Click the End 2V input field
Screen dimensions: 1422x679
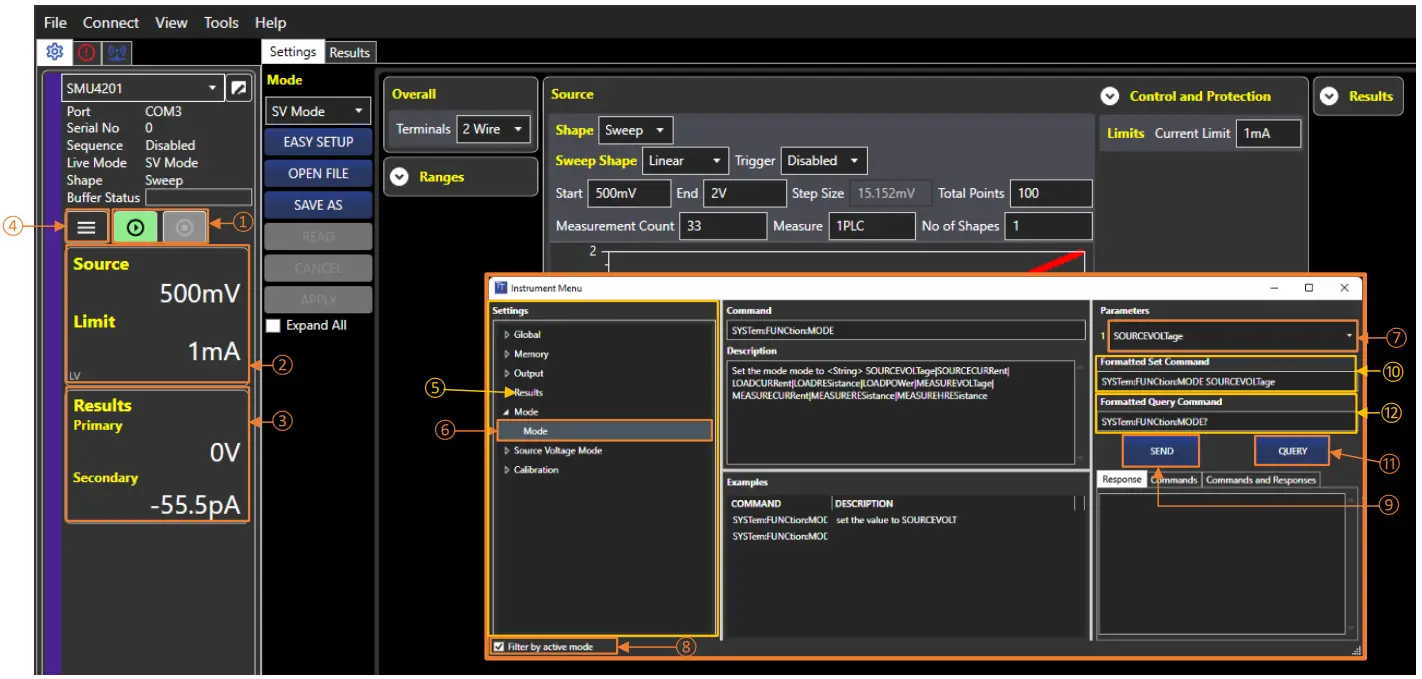tap(745, 193)
